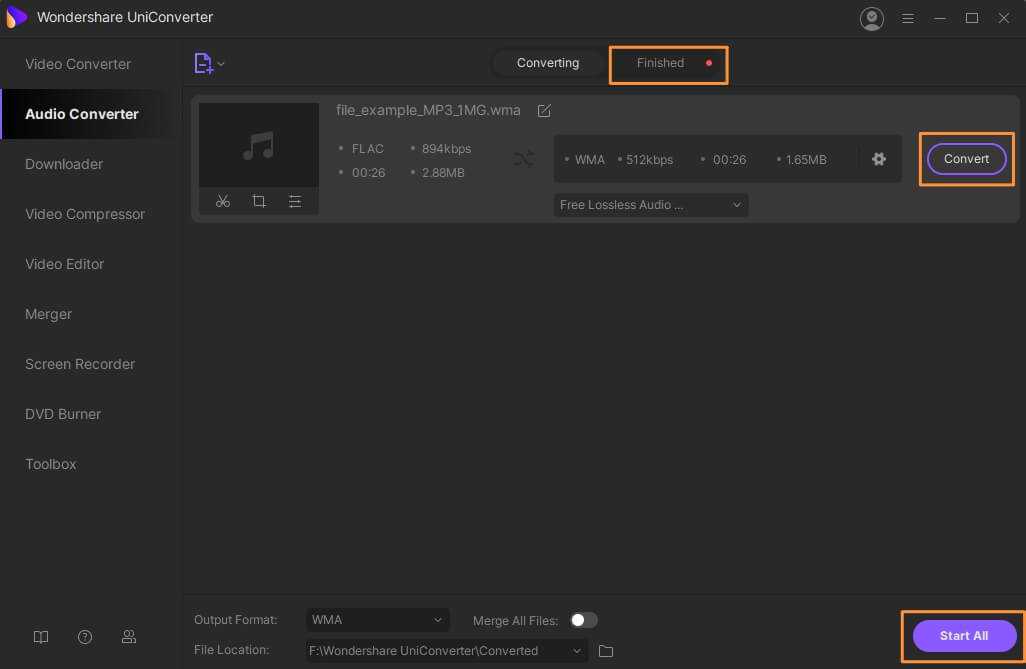1026x669 pixels.
Task: Switch to the Finished tab
Action: coord(660,63)
